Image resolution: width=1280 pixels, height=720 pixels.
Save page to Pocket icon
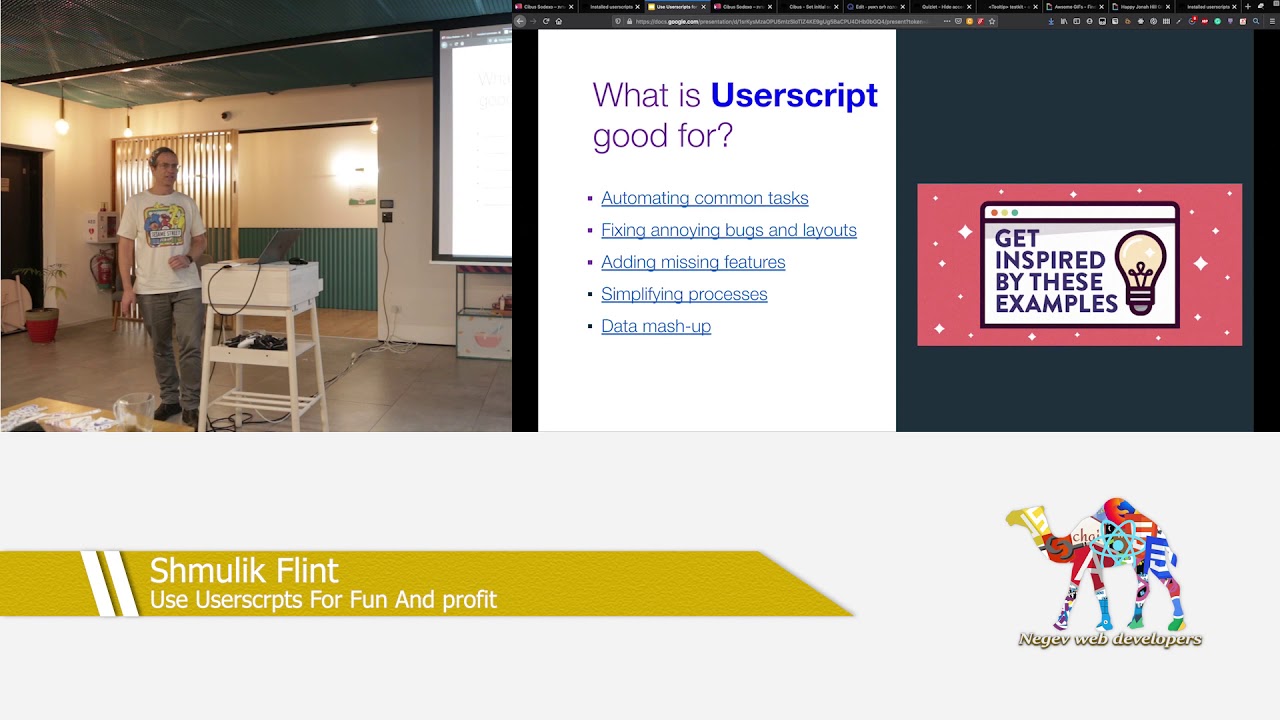(958, 21)
